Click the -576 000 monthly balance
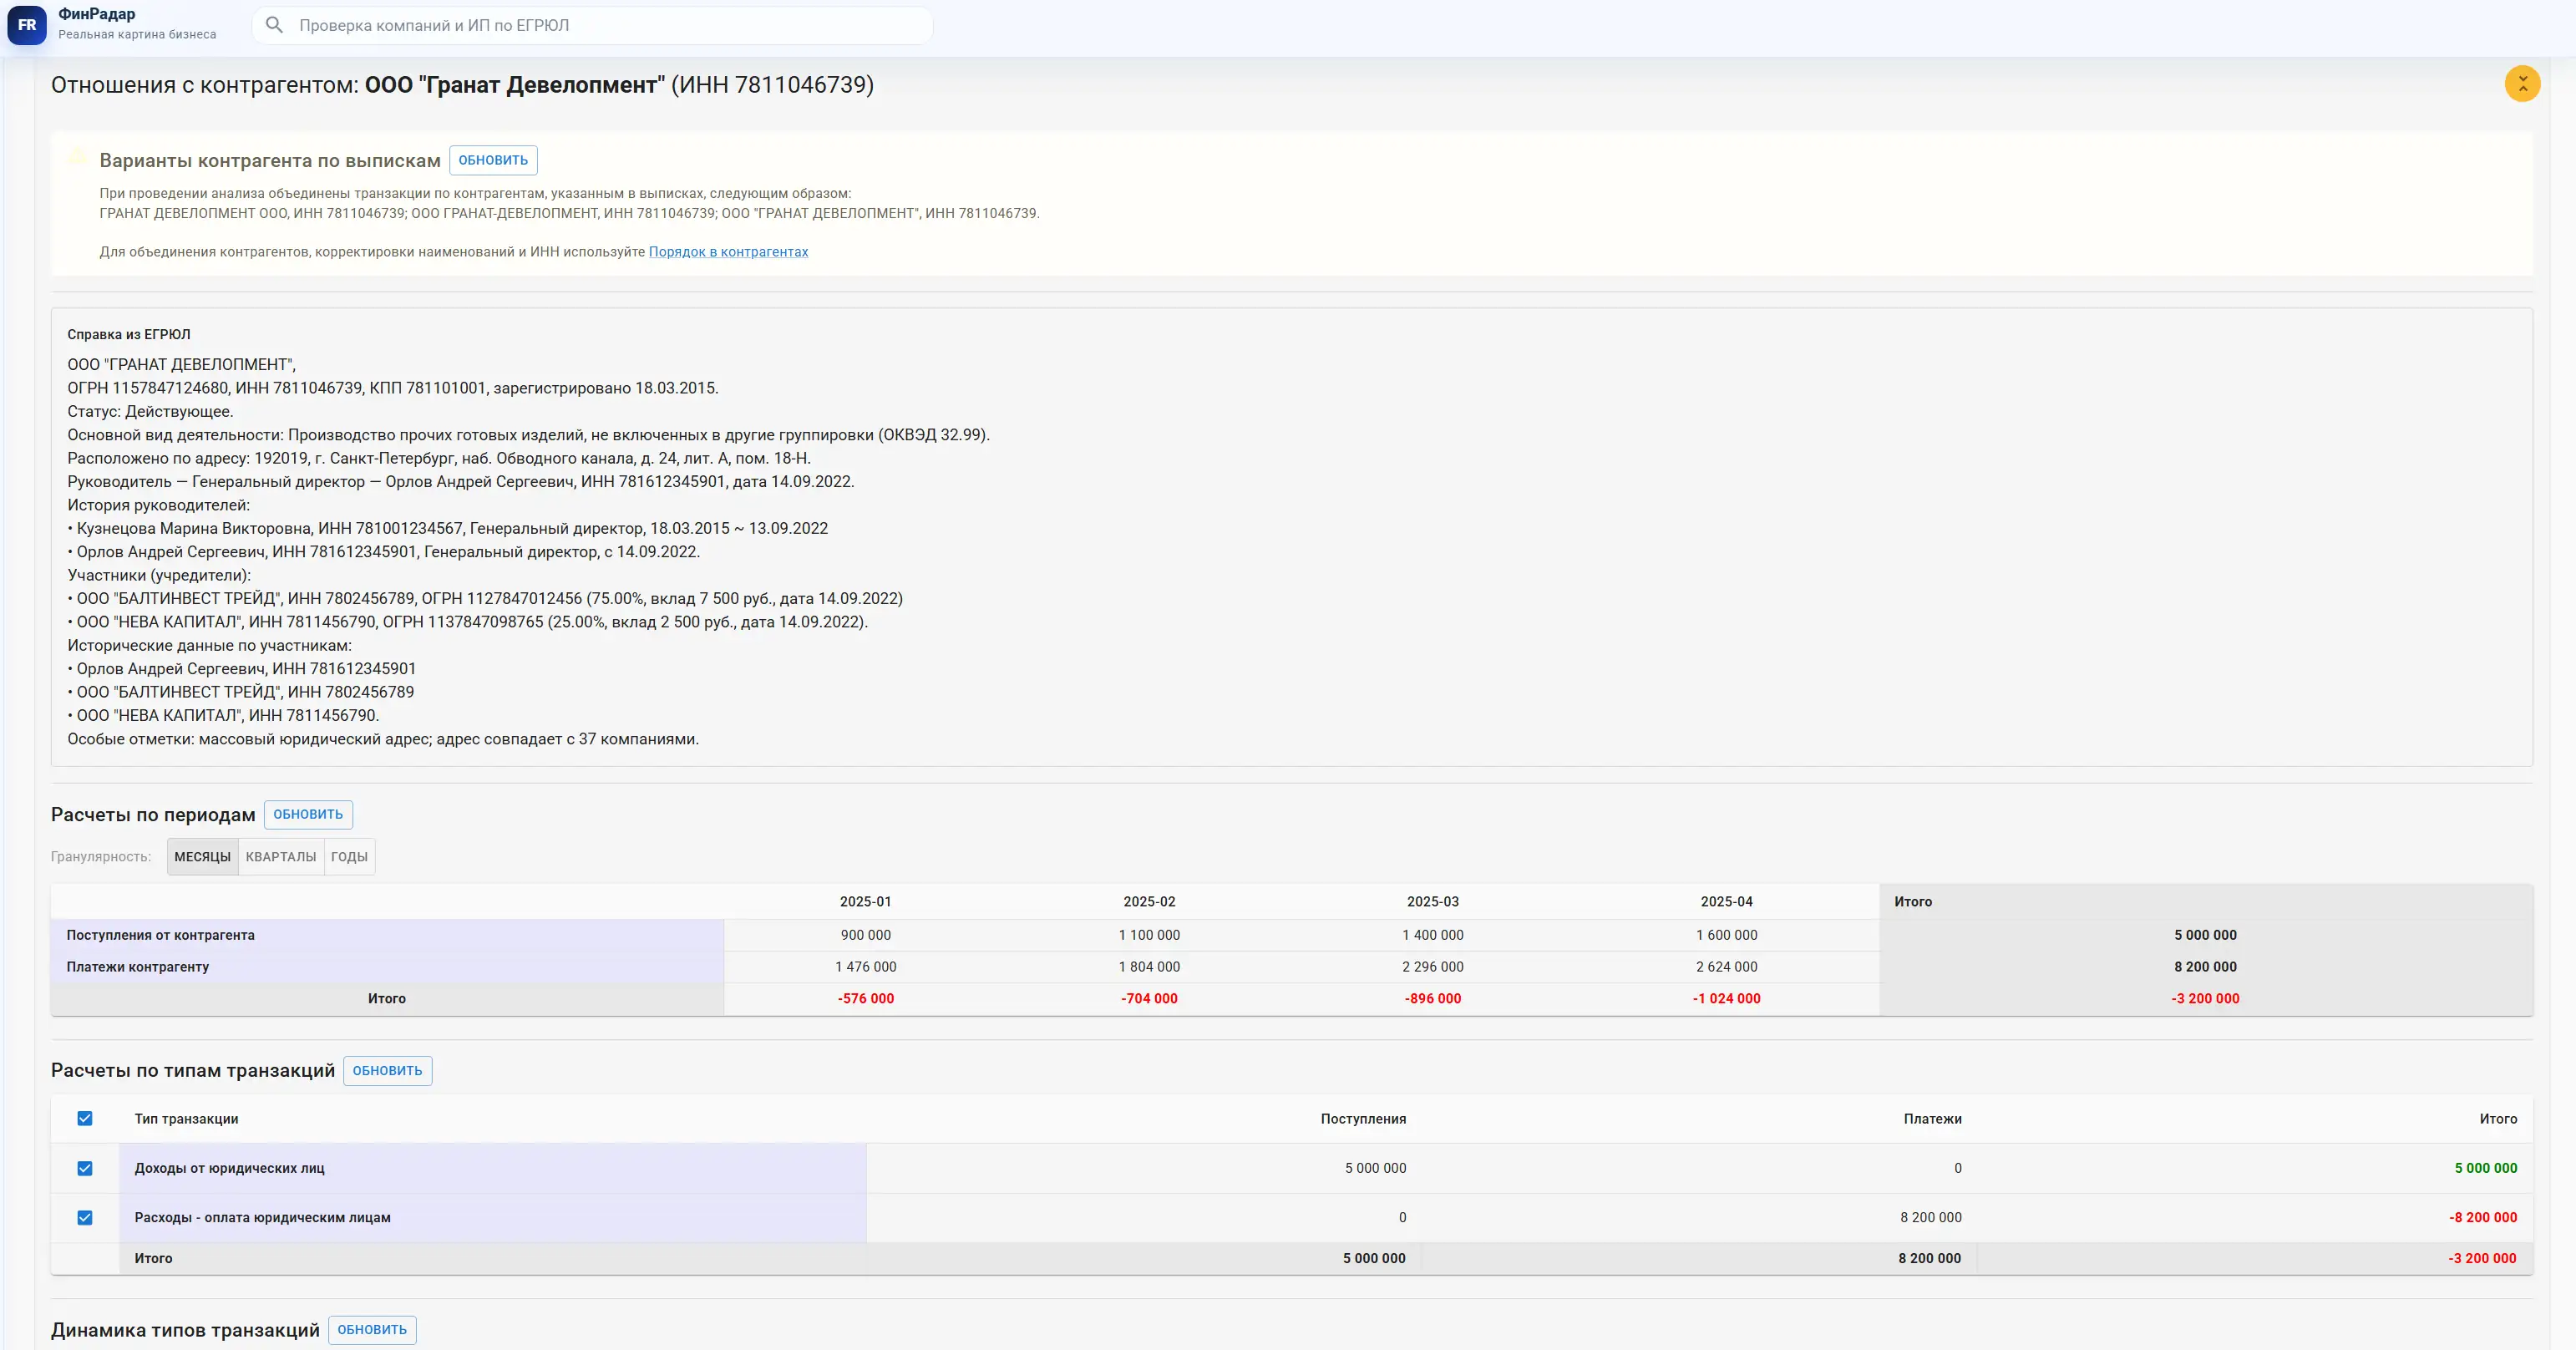The height and width of the screenshot is (1350, 2576). 866,998
